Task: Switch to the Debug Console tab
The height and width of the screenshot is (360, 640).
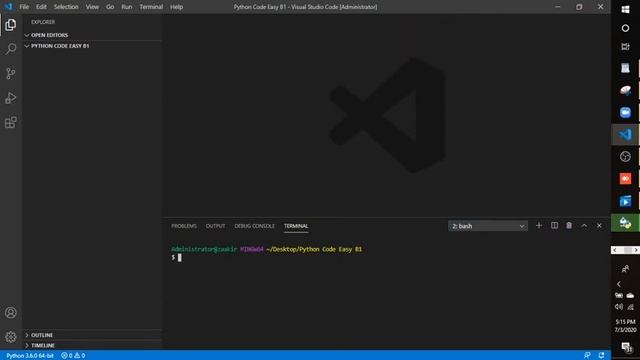Action: (254, 226)
